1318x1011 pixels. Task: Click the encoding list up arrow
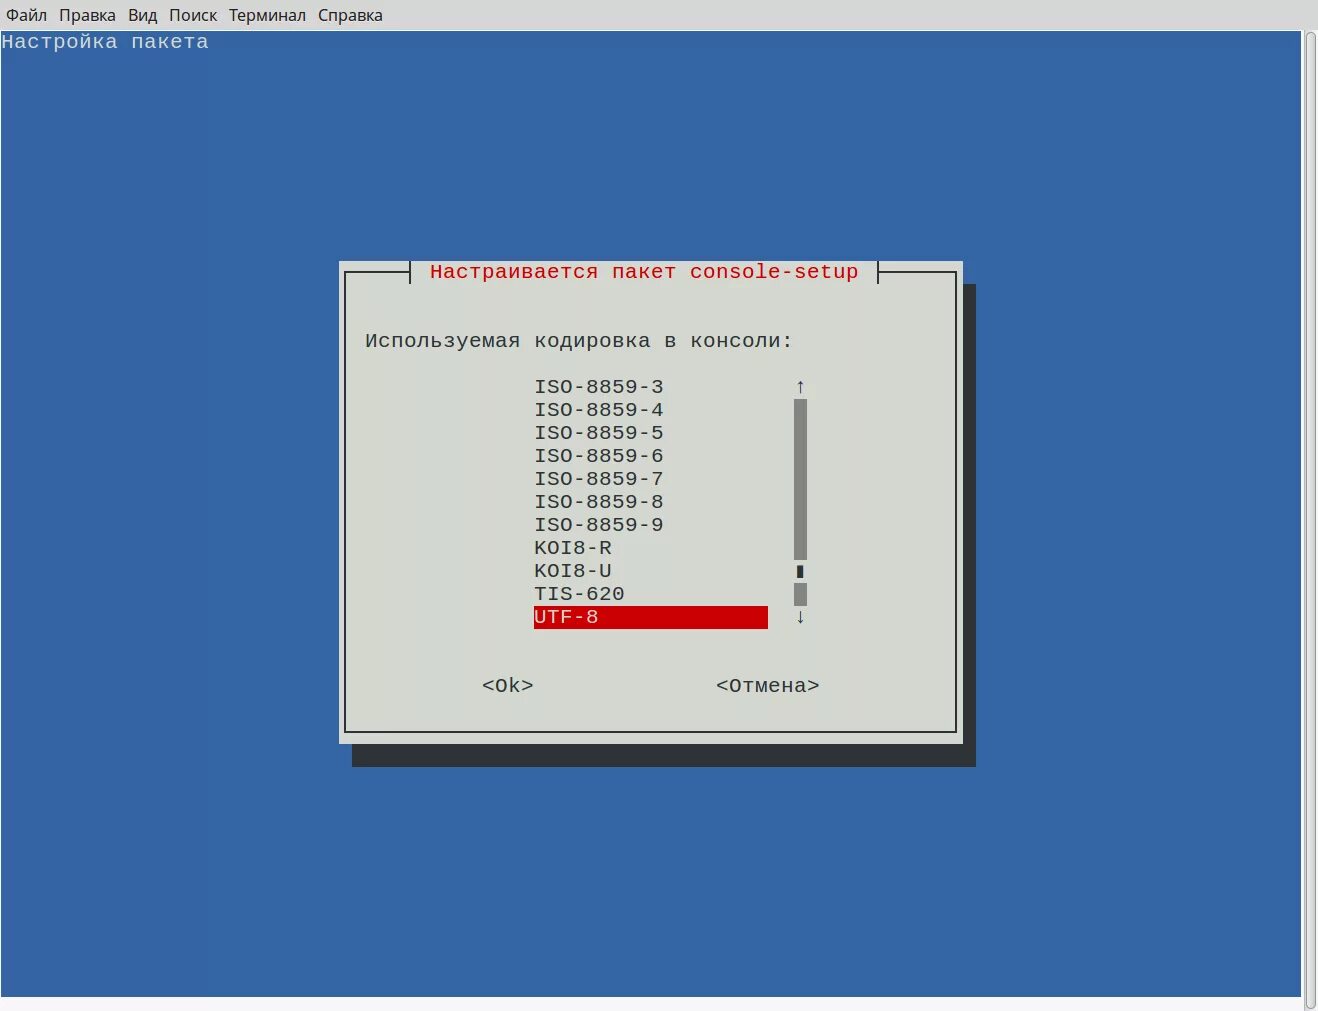point(800,387)
